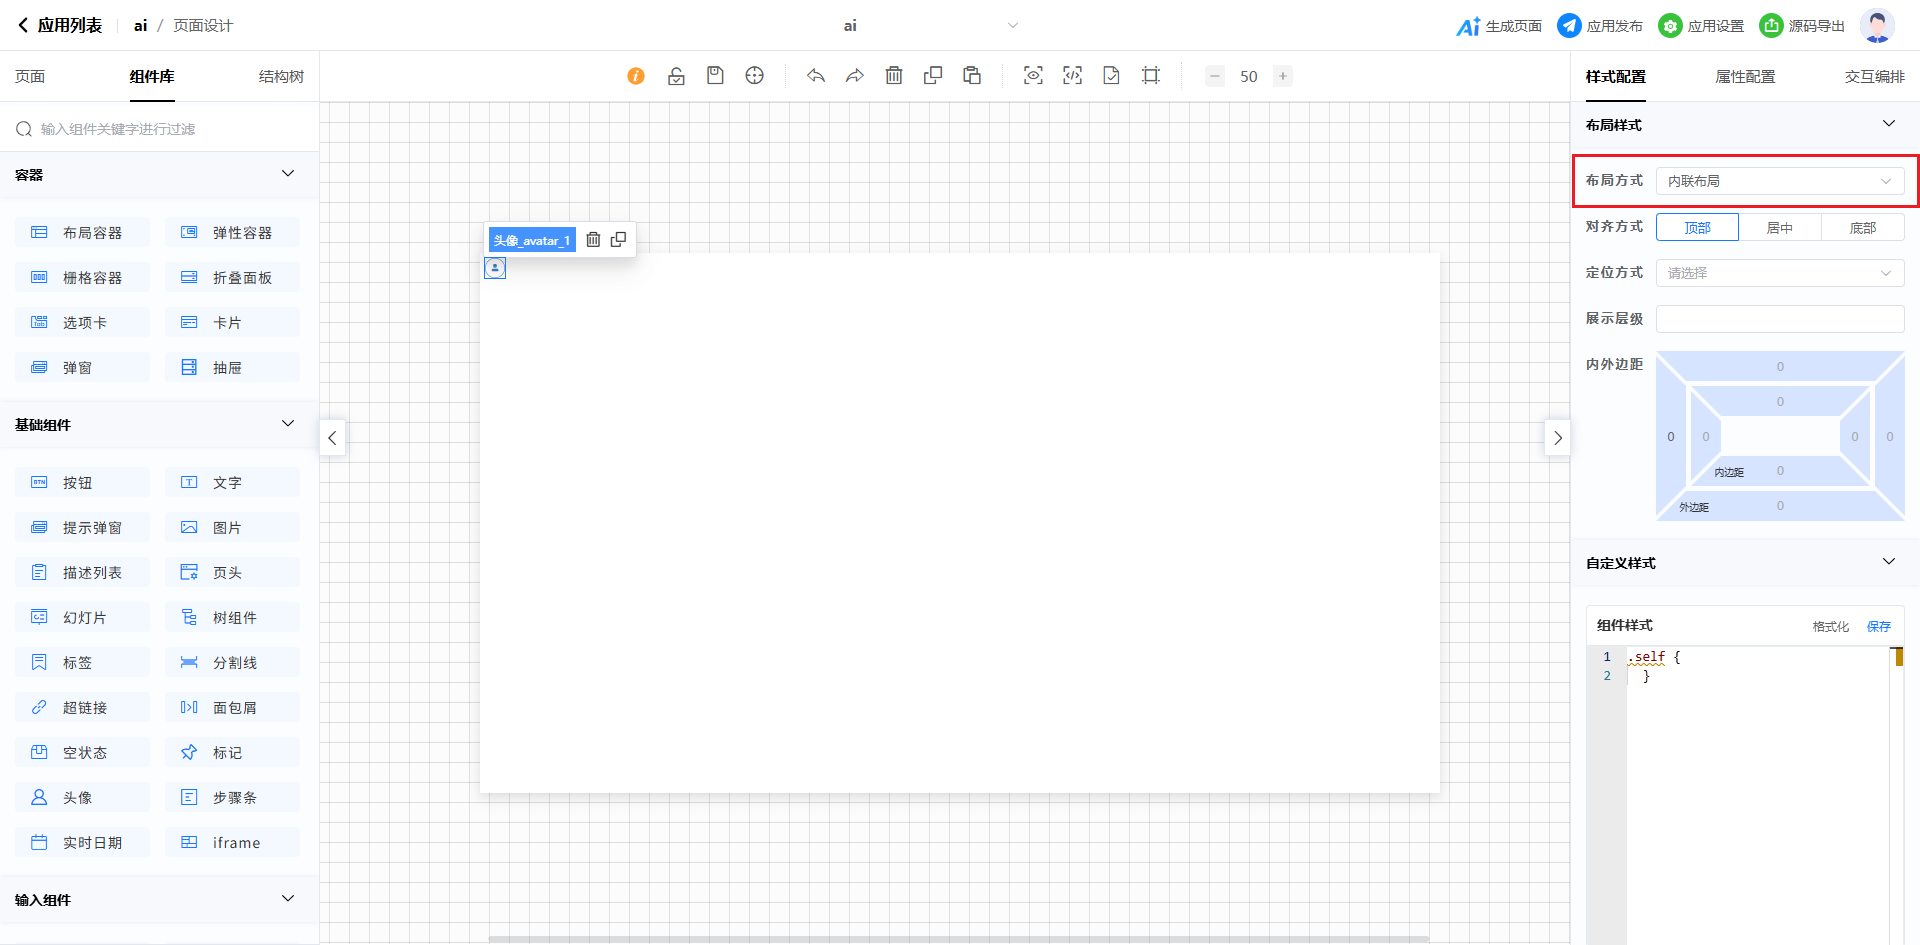Click the paste clipboard icon in toolbar
1920x945 pixels.
[972, 76]
